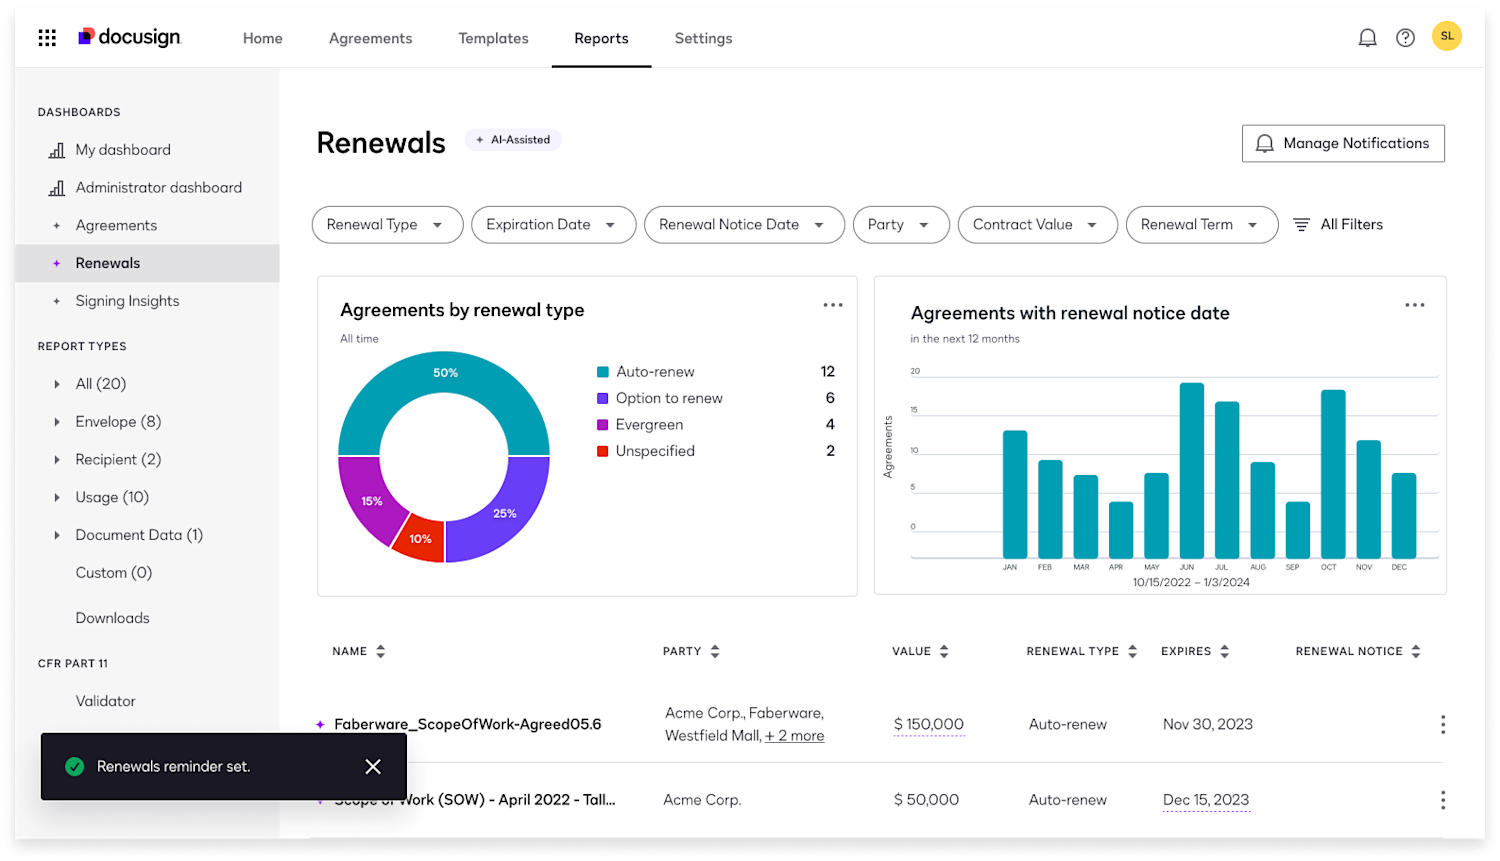Viewport: 1500px width, 861px height.
Task: Open the help menu
Action: pos(1405,37)
